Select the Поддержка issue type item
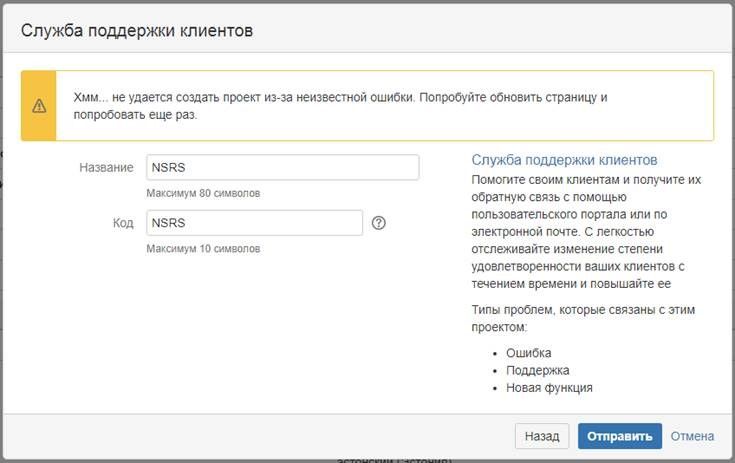Screen dimensions: 735x463 (x=538, y=370)
